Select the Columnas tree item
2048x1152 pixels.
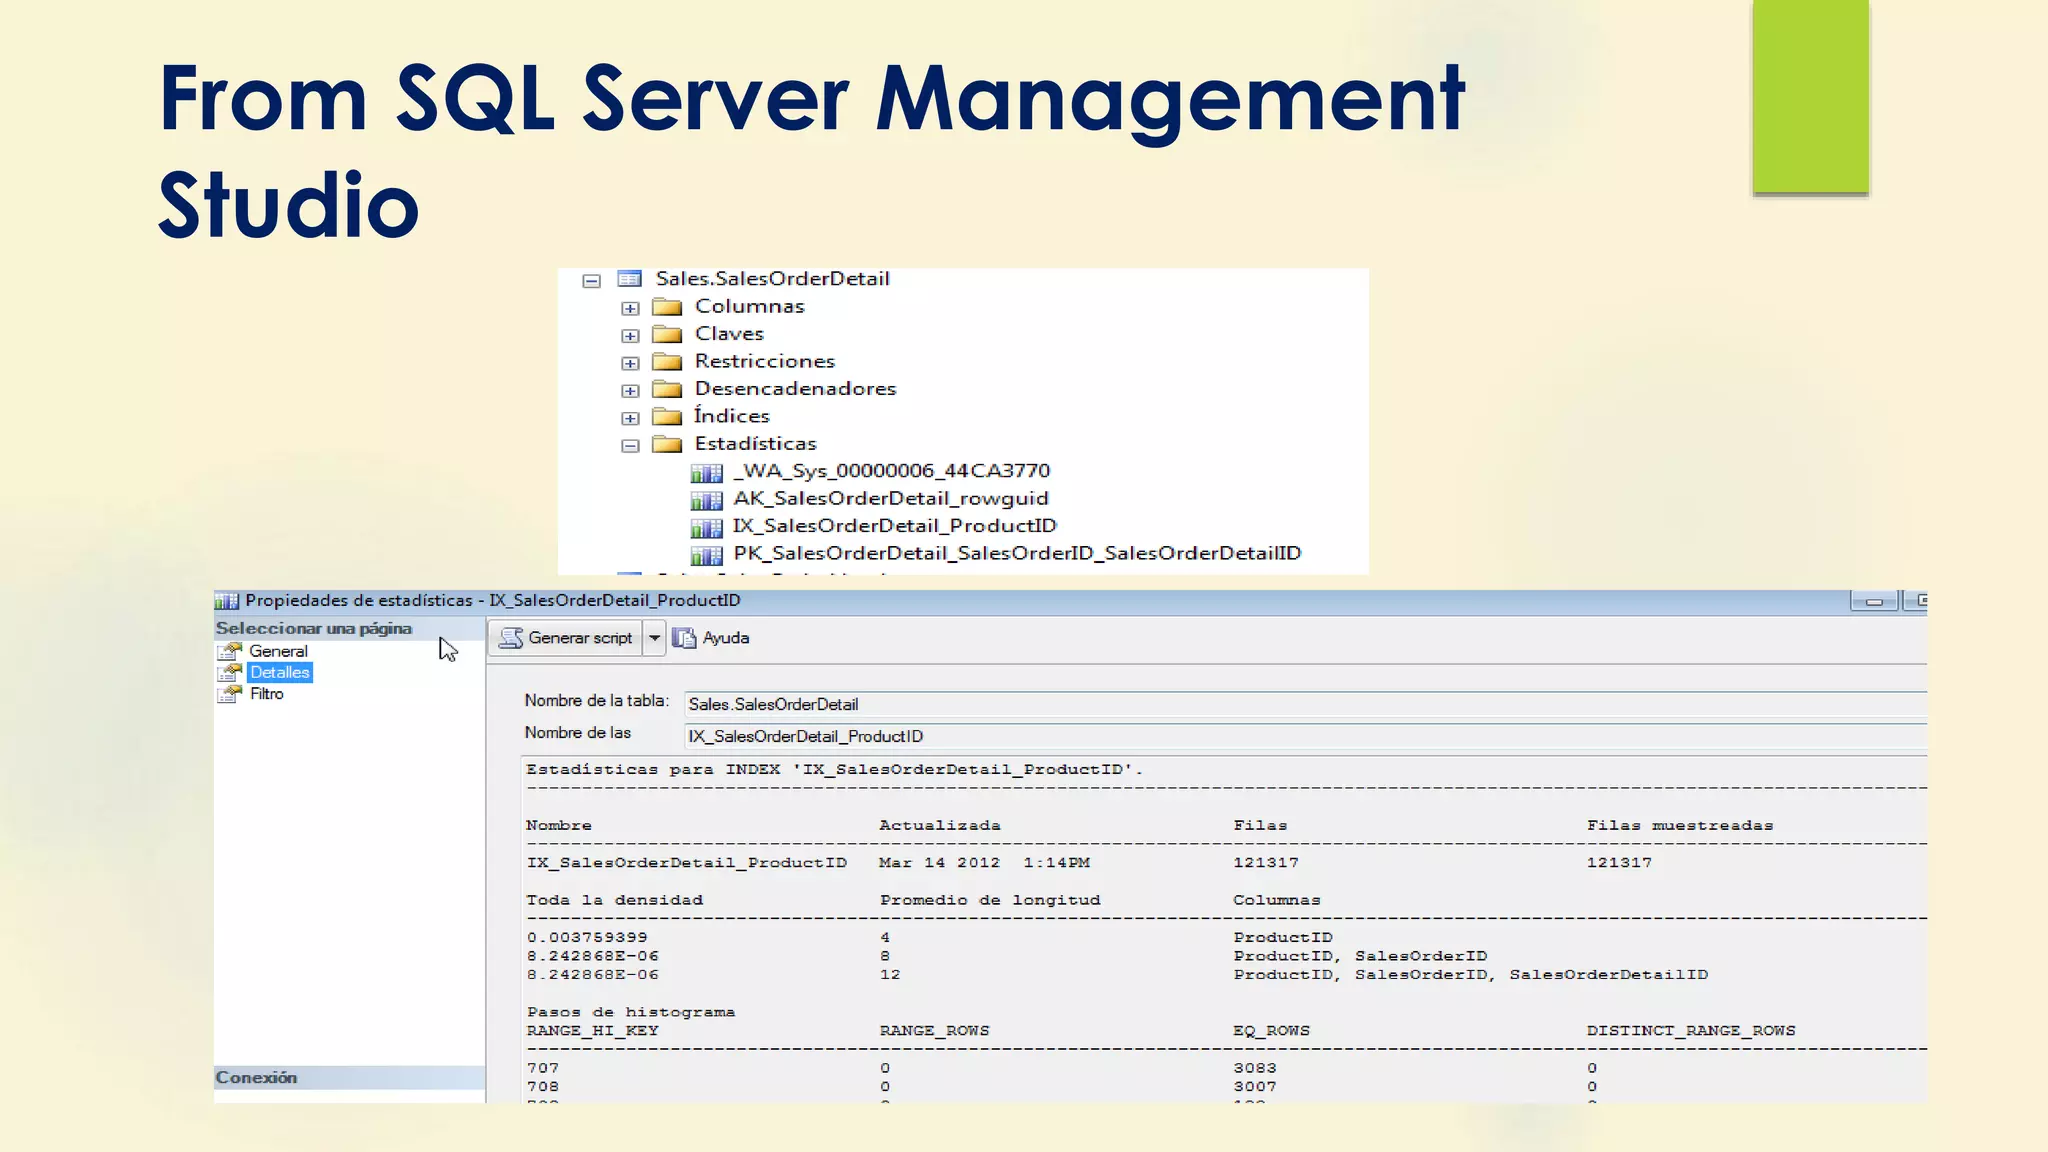pos(750,307)
